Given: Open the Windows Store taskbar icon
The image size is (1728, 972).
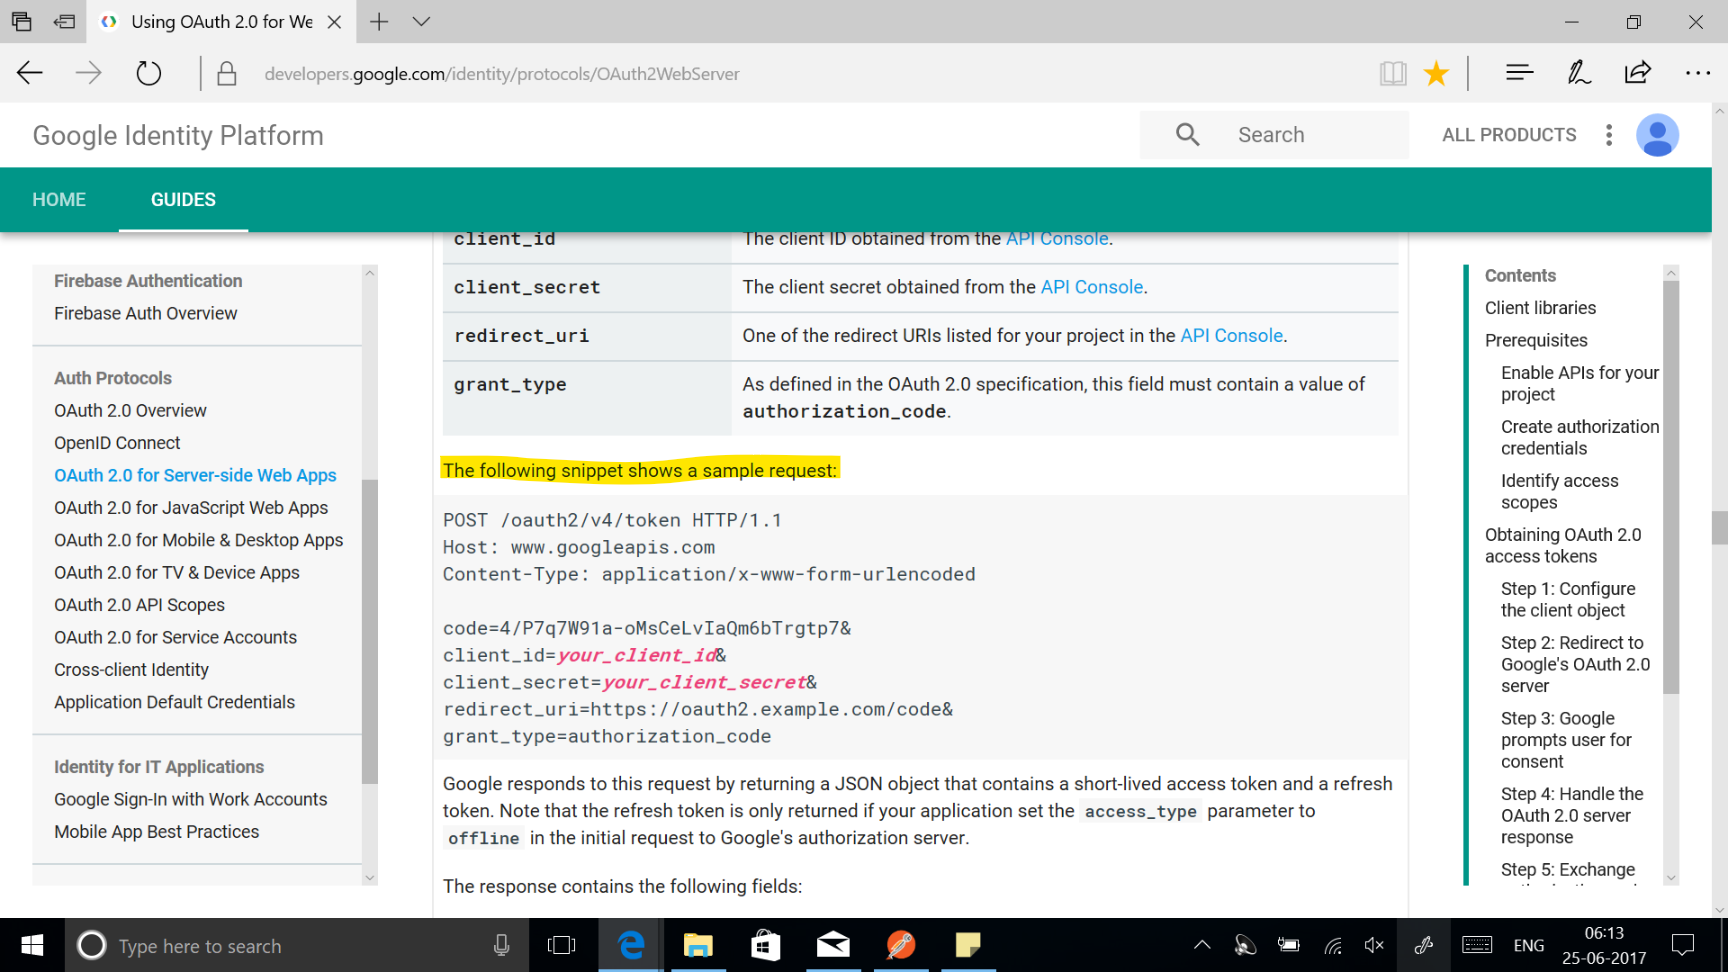Looking at the screenshot, I should tap(766, 945).
